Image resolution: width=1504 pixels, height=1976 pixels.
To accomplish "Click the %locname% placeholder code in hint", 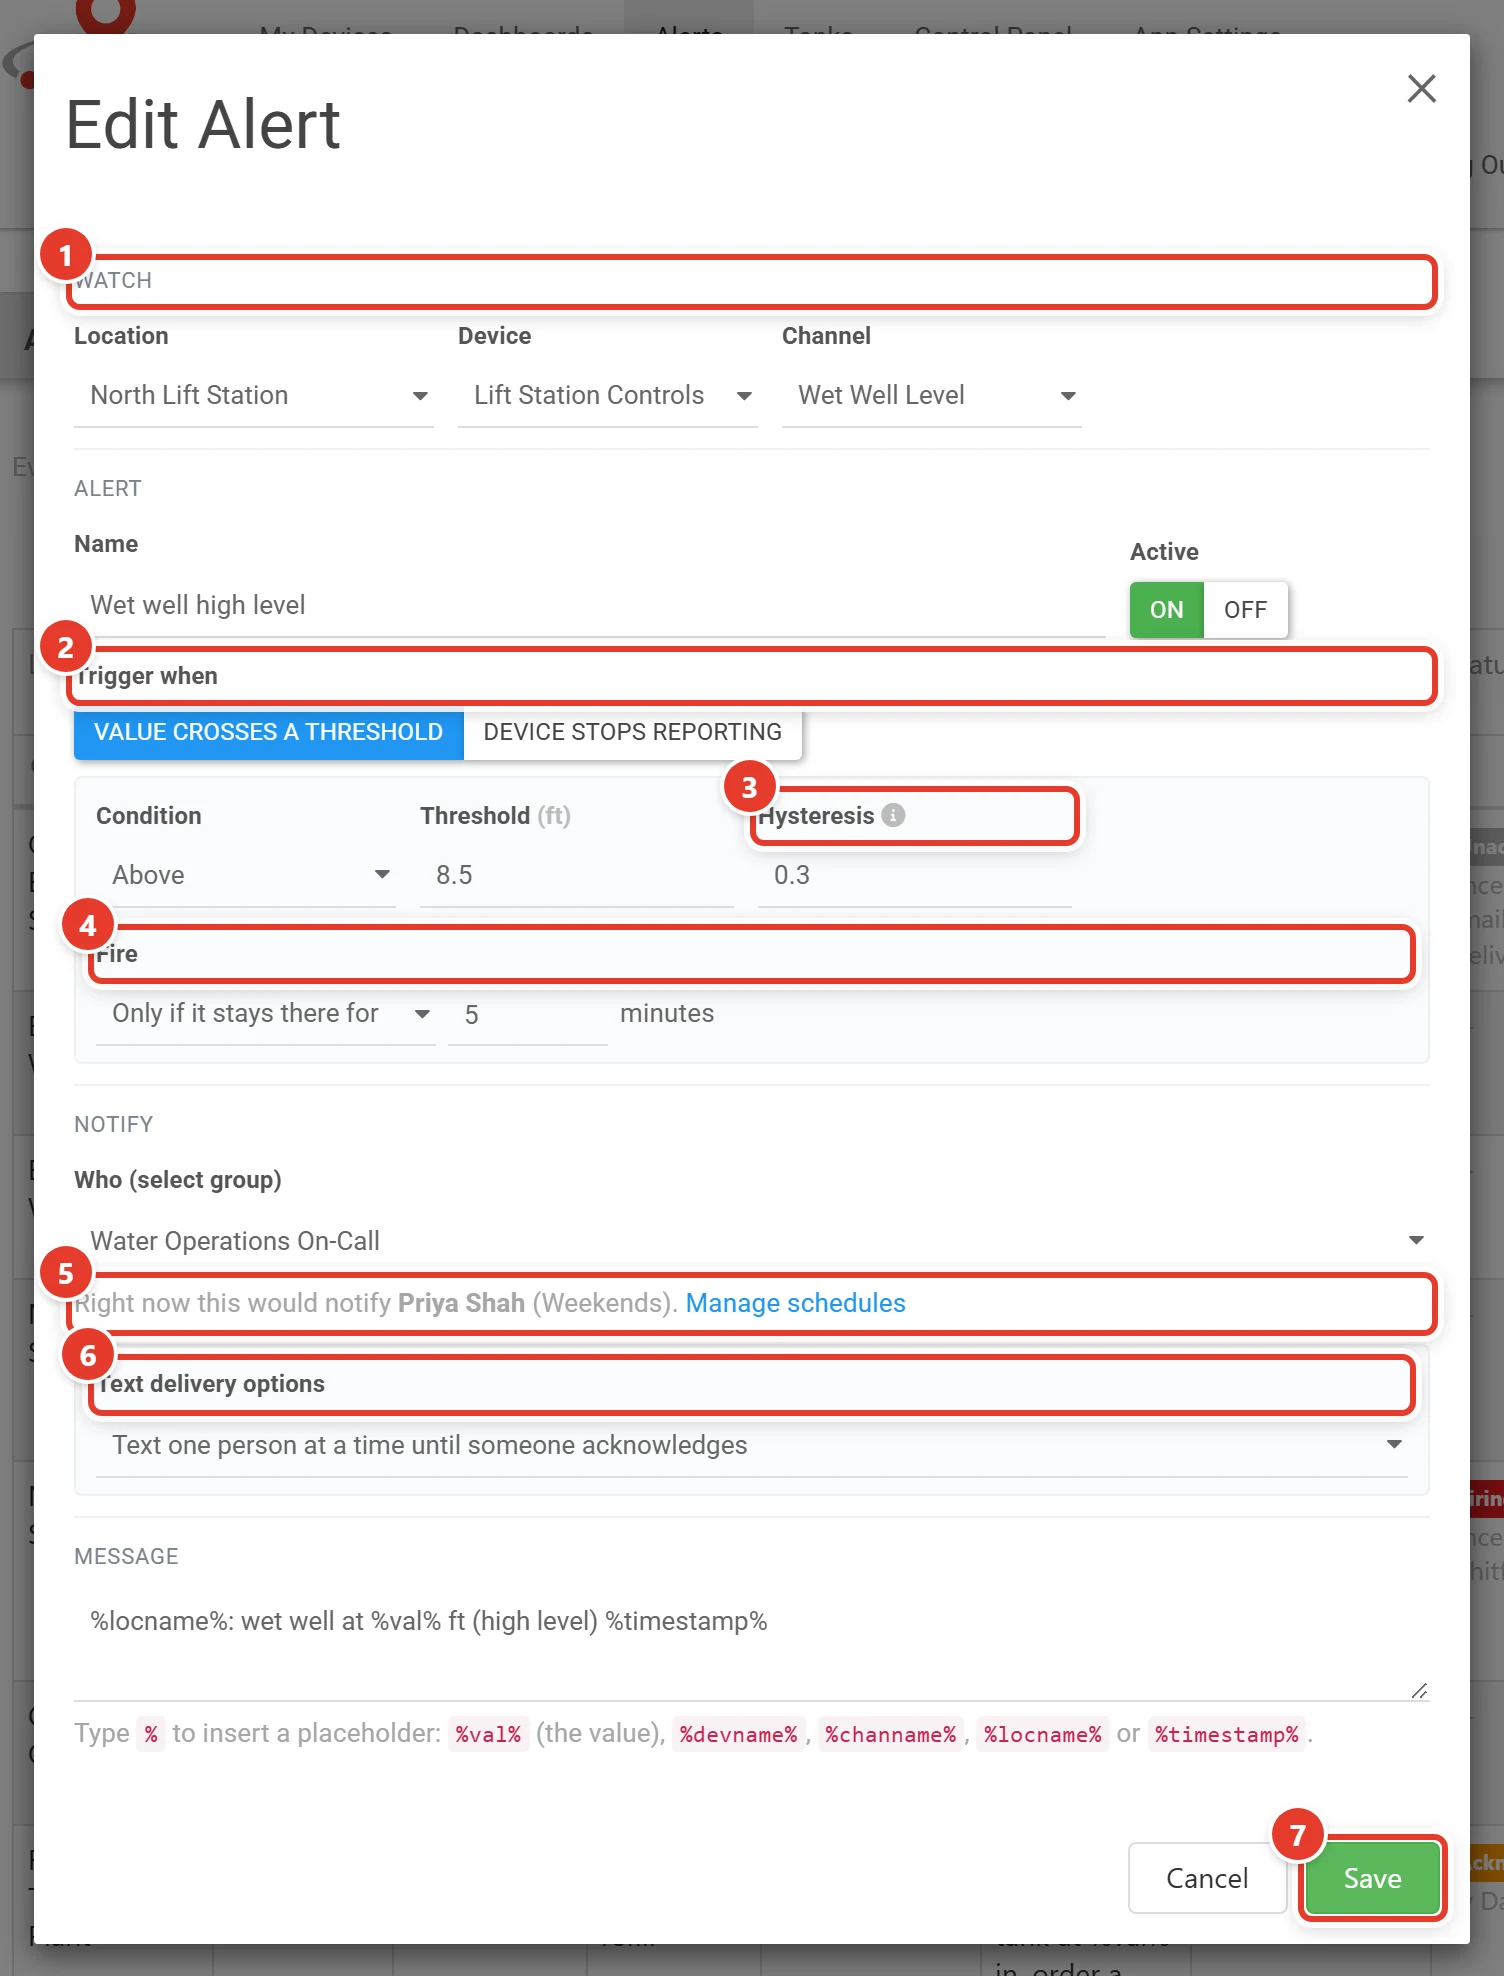I will (1043, 1734).
